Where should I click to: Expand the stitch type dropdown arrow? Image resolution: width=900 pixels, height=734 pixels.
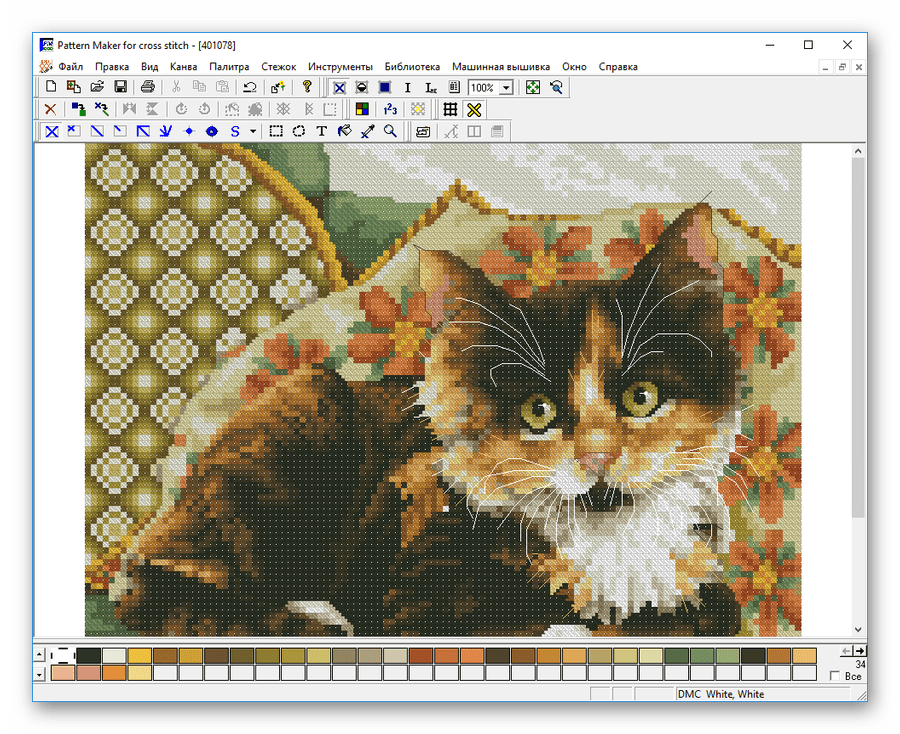coord(253,131)
